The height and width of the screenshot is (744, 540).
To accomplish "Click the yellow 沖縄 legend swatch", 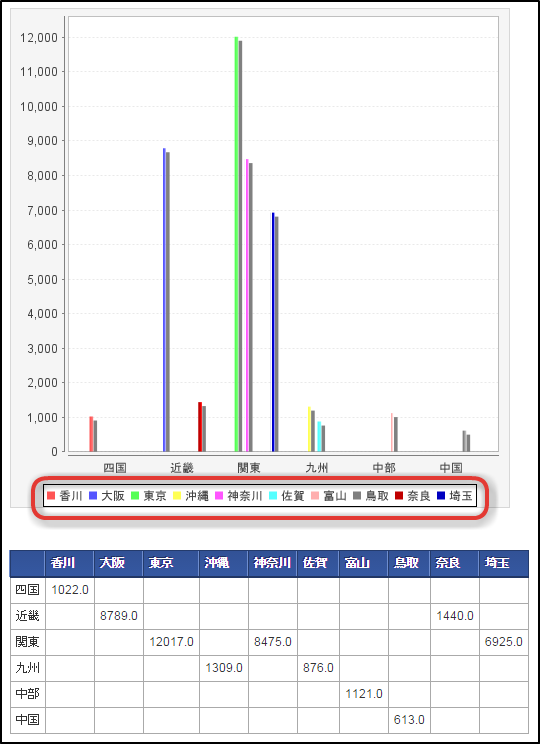I will [177, 496].
